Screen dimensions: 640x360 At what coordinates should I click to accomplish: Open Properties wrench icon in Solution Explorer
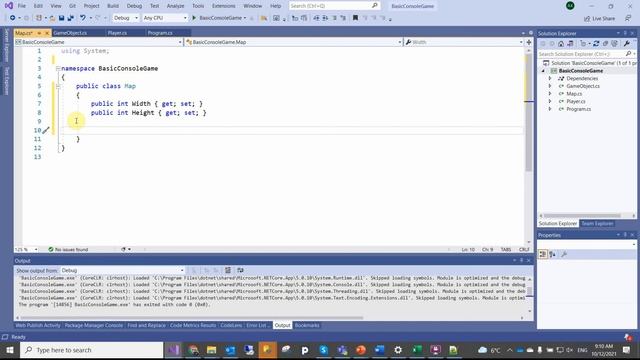[x=627, y=44]
